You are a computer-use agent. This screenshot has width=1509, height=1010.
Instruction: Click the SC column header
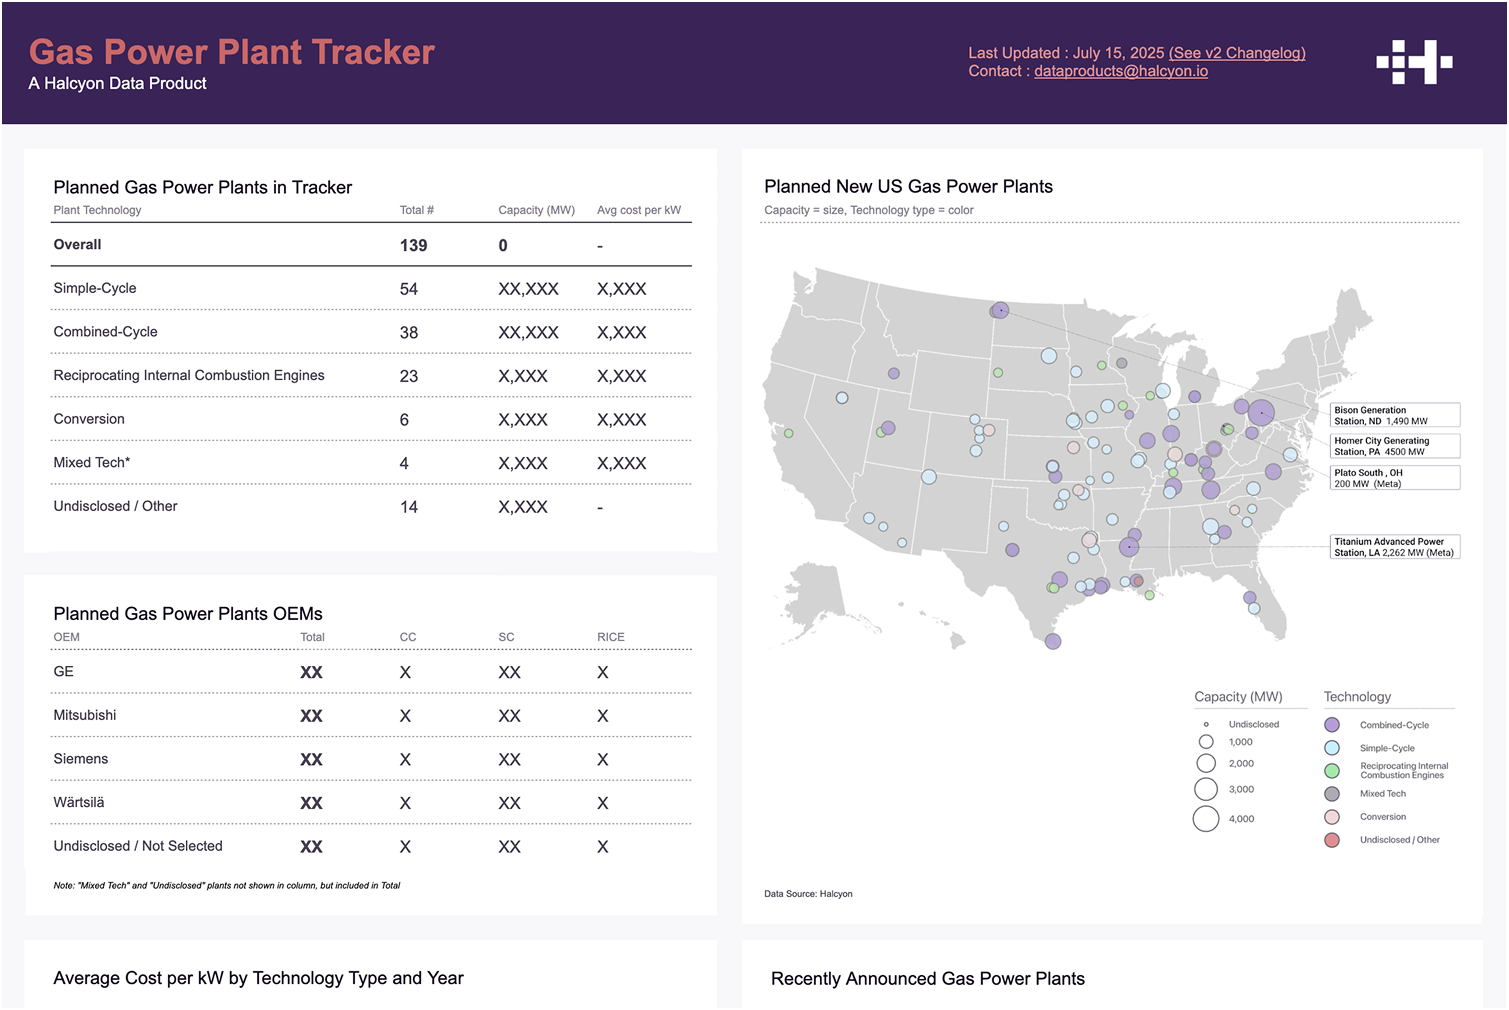(506, 637)
